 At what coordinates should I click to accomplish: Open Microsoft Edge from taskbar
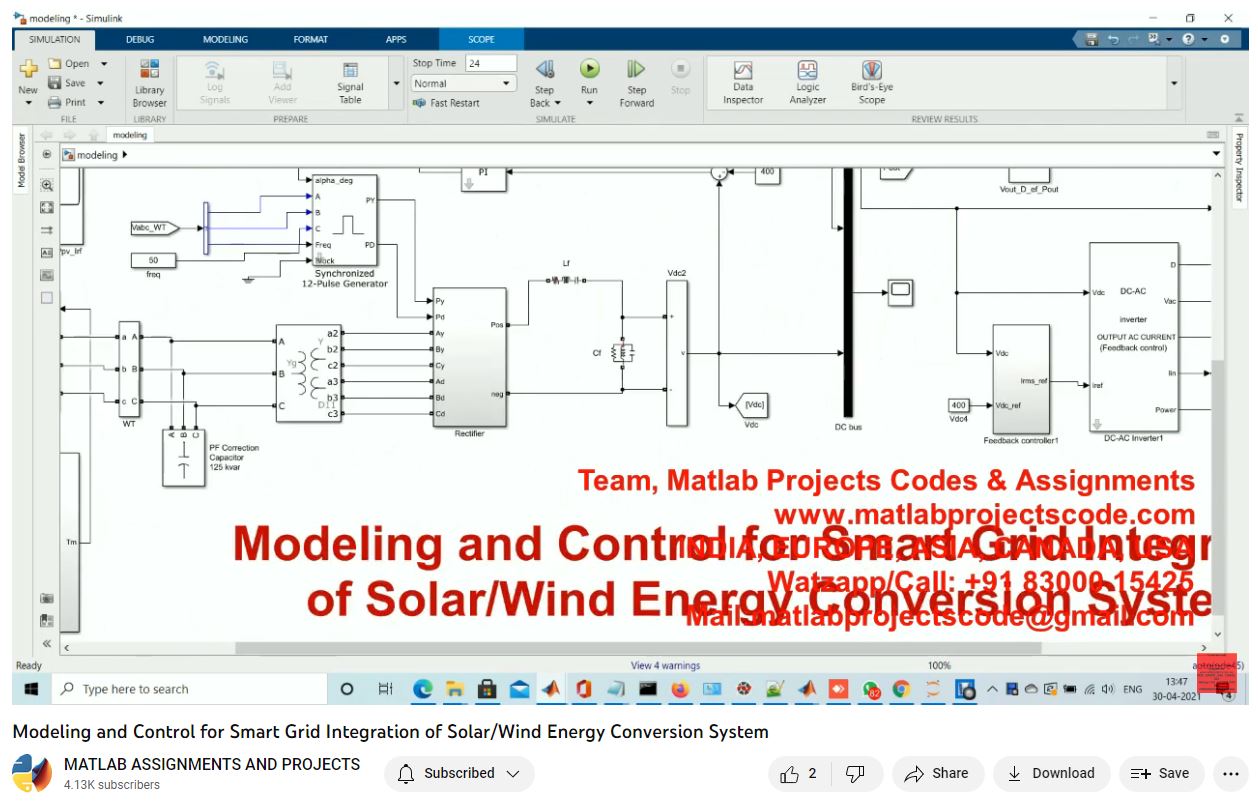[423, 689]
